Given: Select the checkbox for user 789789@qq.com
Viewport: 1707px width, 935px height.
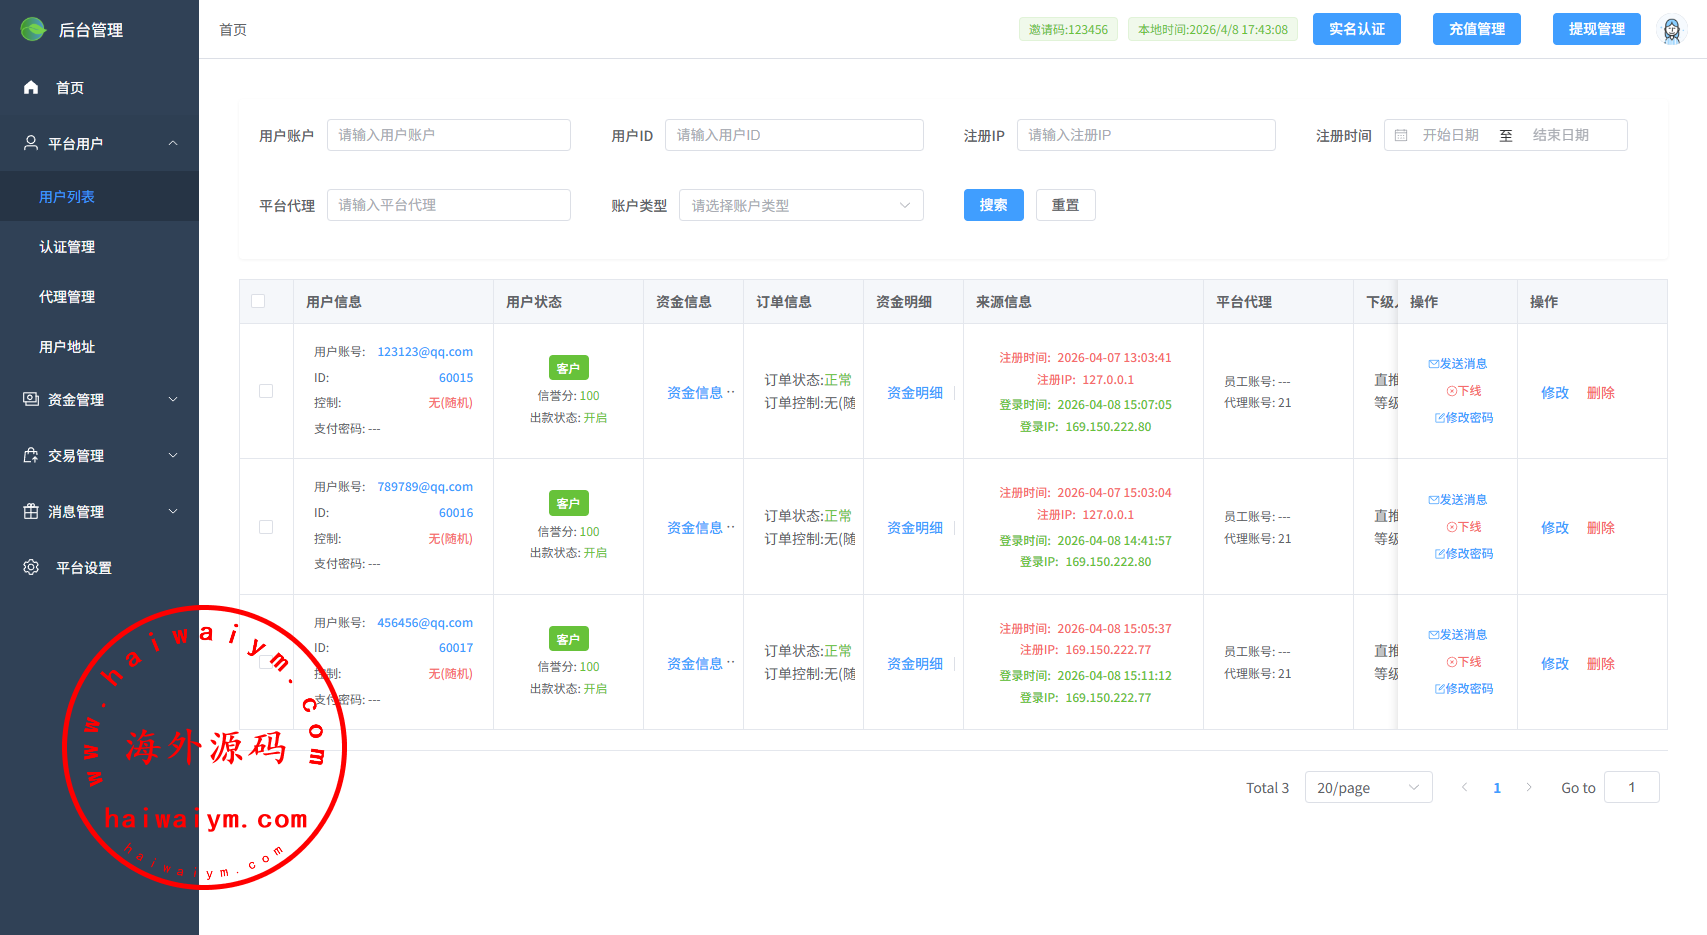Looking at the screenshot, I should 266,527.
